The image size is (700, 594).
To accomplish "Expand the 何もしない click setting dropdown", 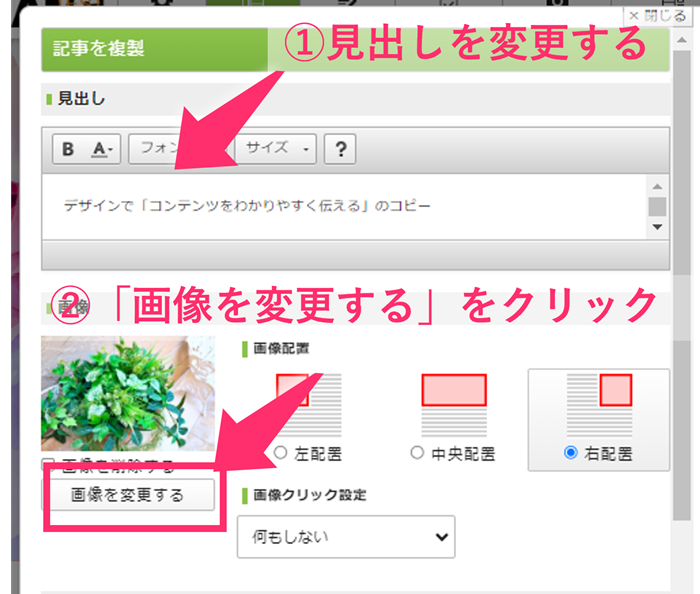I will pos(346,537).
